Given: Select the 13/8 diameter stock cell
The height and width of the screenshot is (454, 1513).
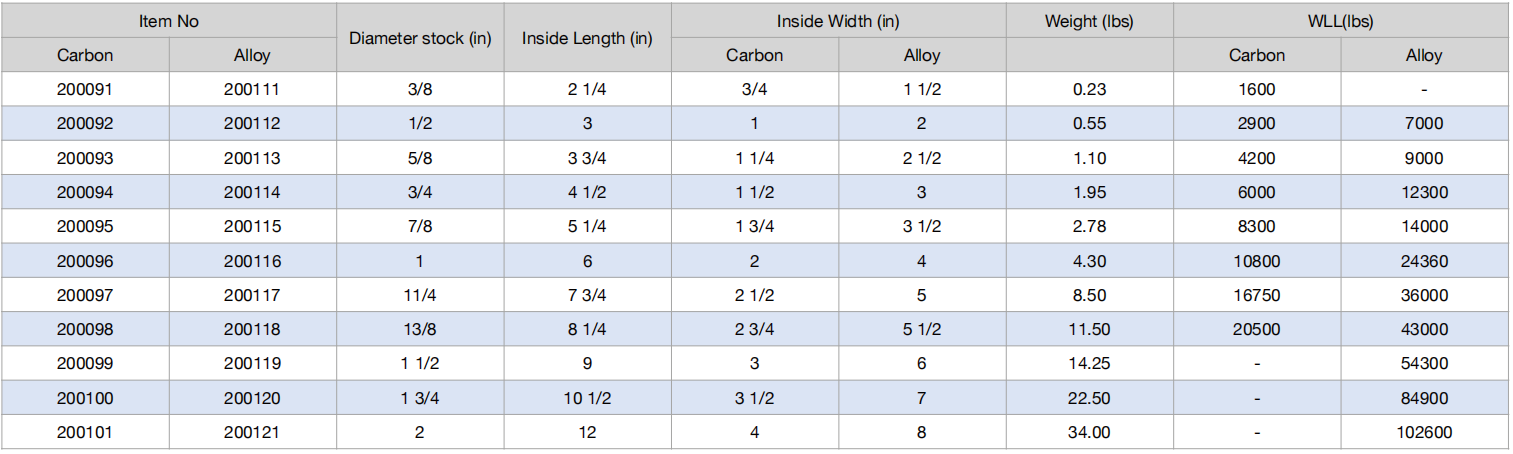Looking at the screenshot, I should coord(420,329).
